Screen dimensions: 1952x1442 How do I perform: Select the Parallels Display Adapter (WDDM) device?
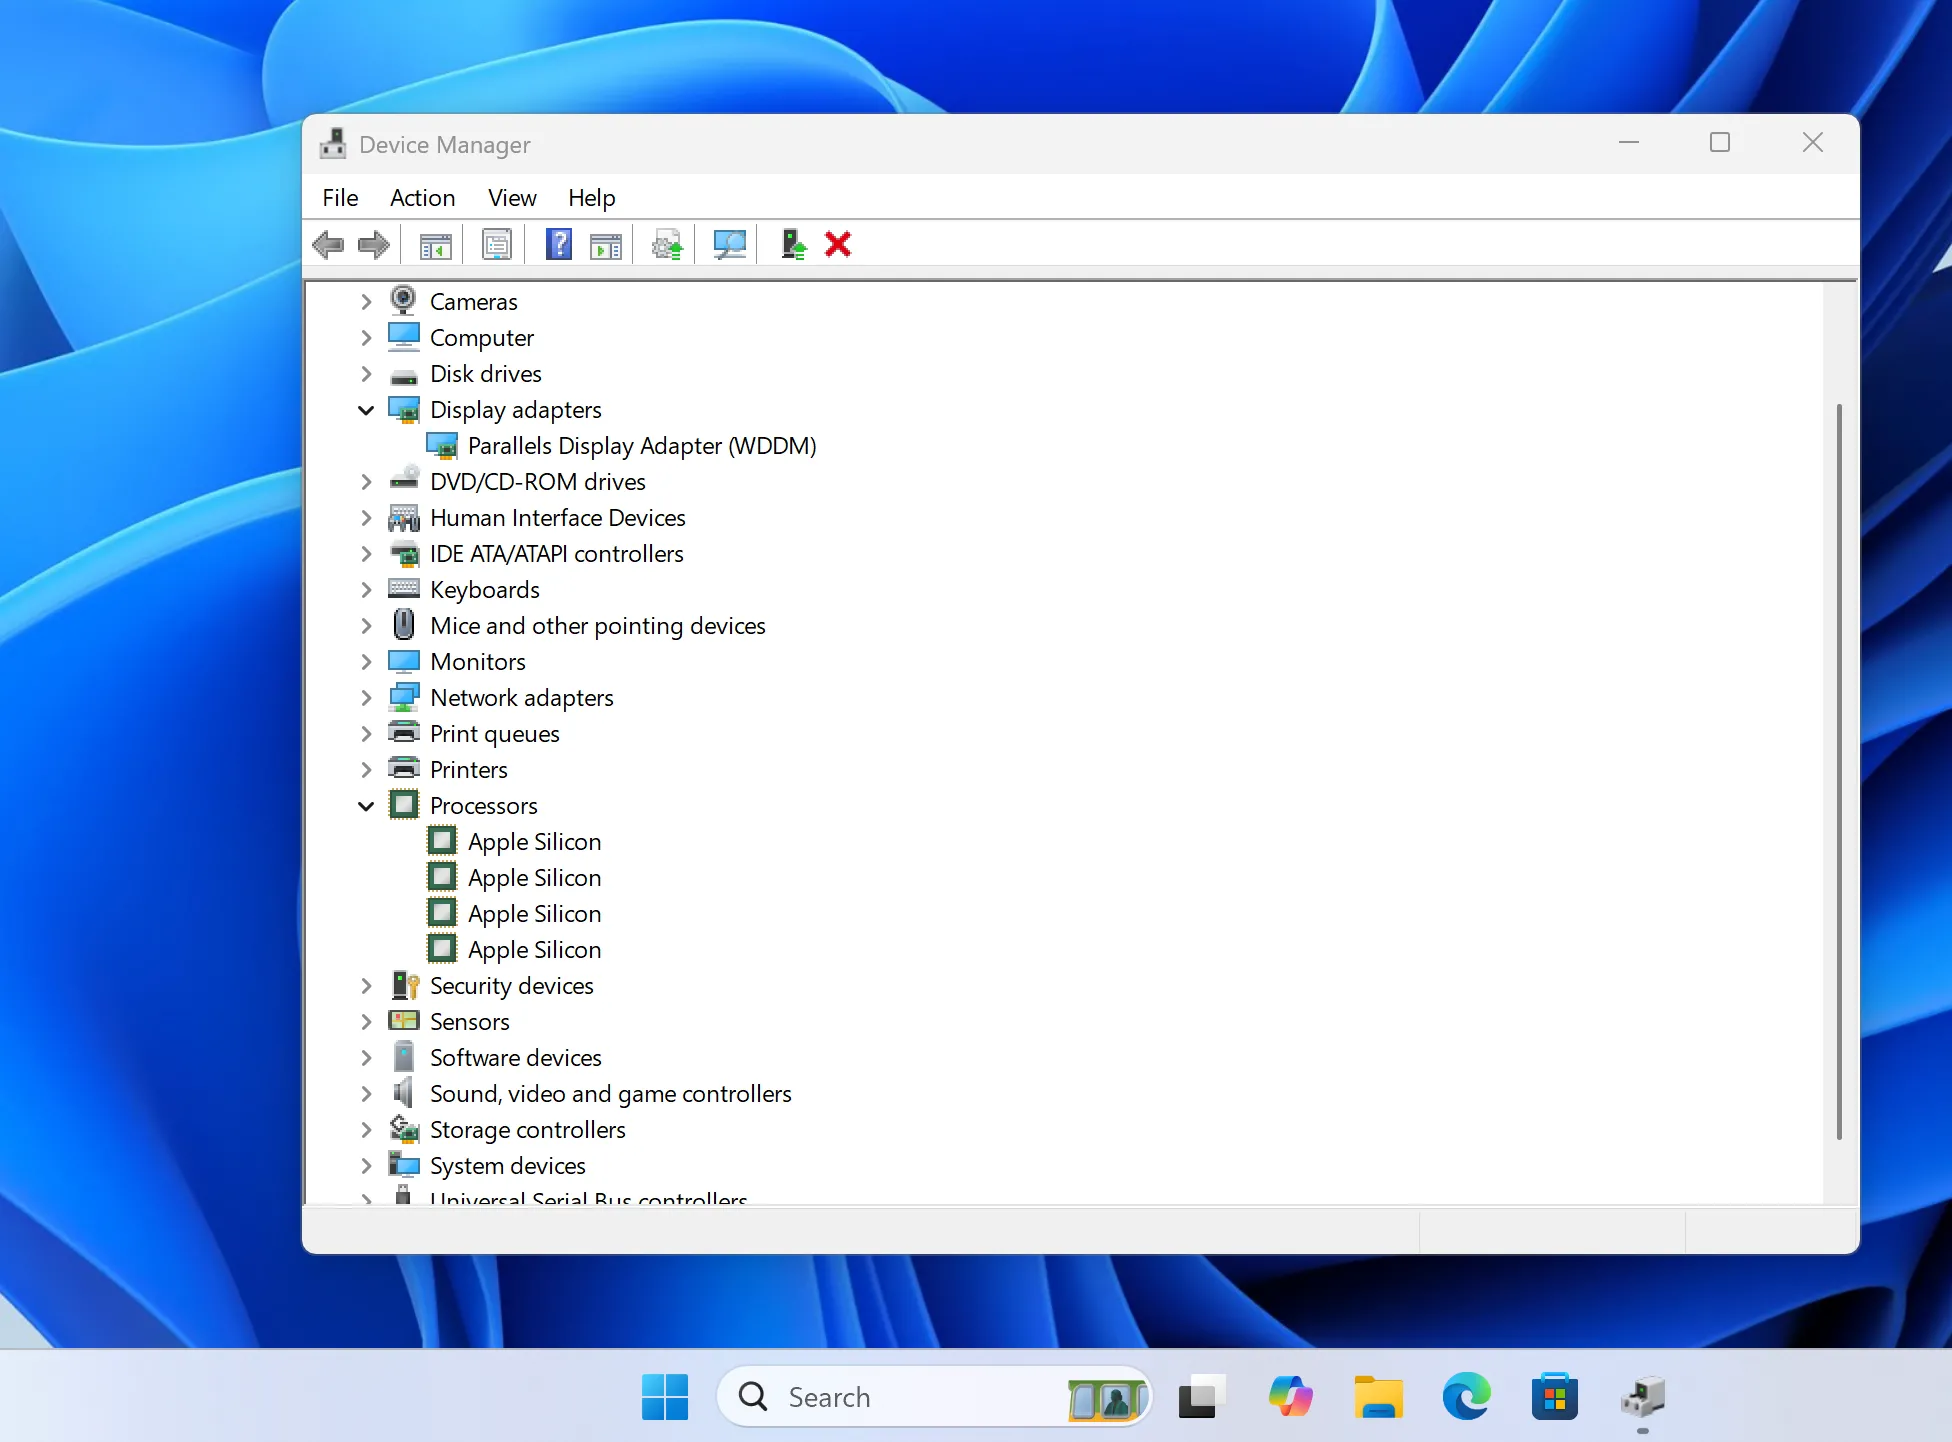click(642, 445)
